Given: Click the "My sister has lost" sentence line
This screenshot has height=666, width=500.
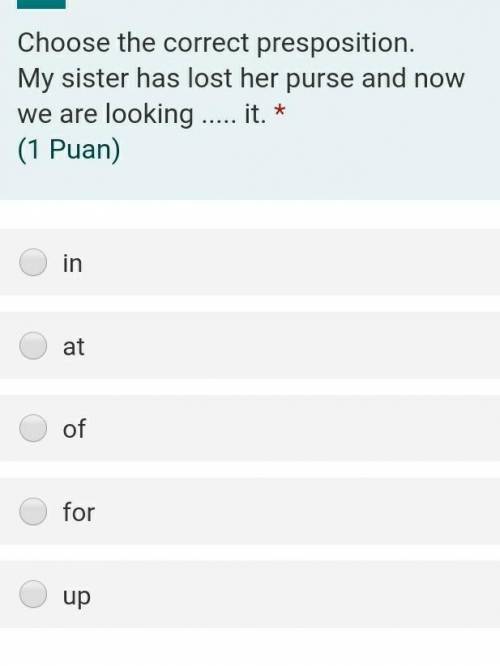Looking at the screenshot, I should pos(241,79).
